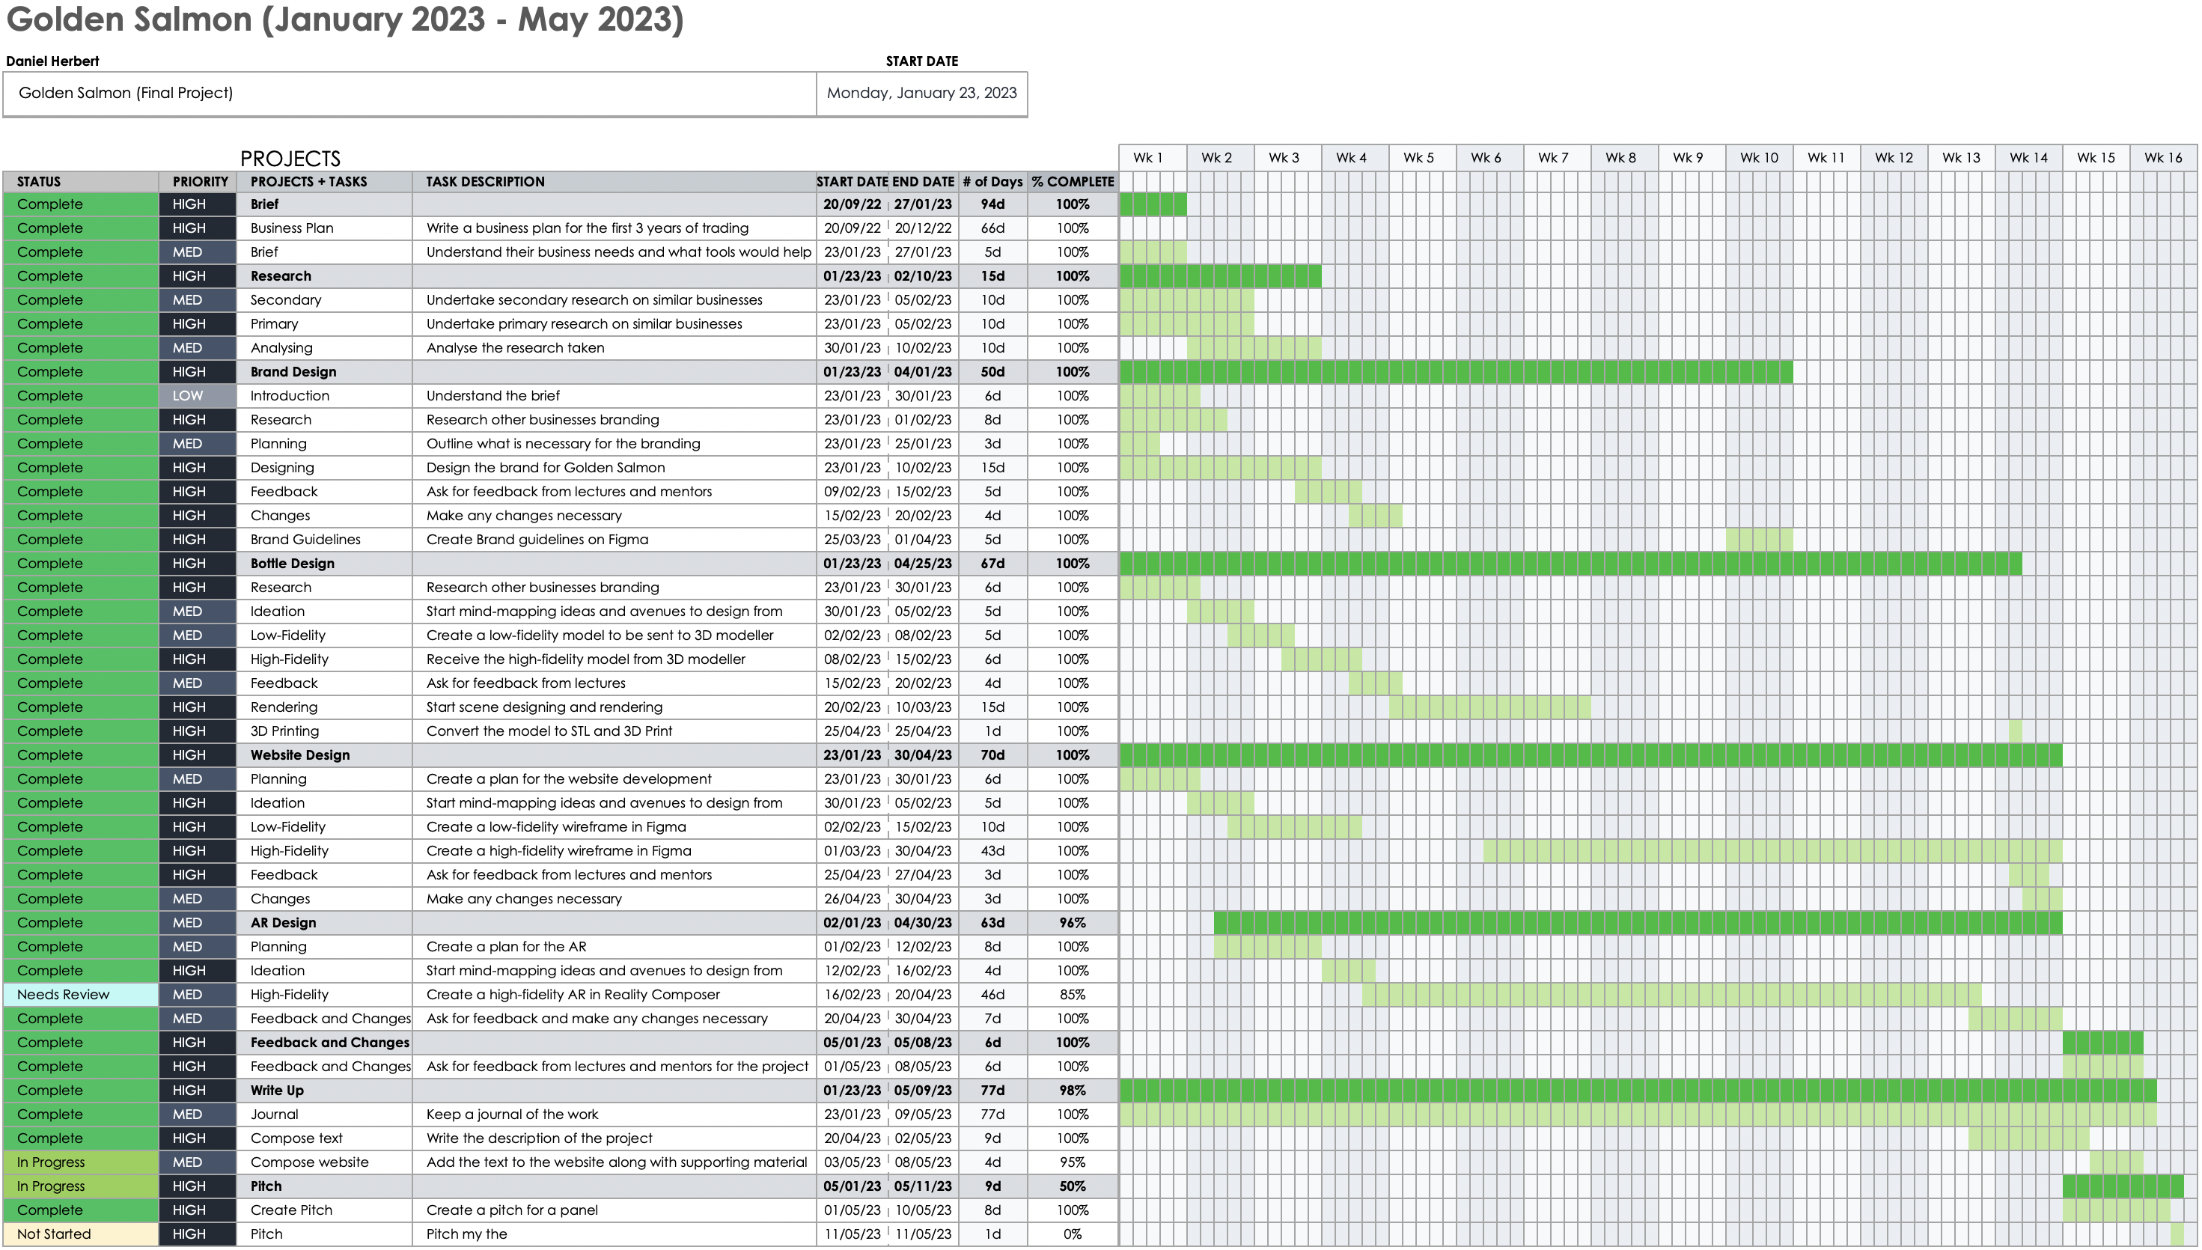Click the Wk 10 timeline header

pos(1758,158)
